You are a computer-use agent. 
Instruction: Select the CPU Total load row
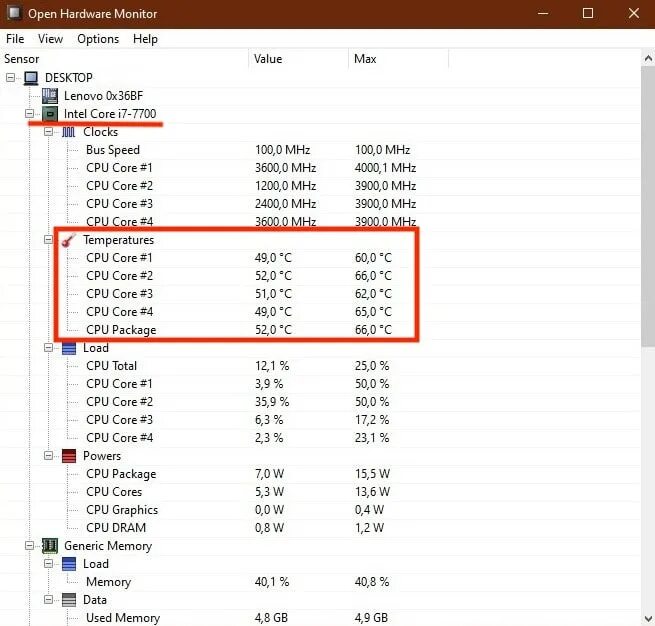pos(320,366)
